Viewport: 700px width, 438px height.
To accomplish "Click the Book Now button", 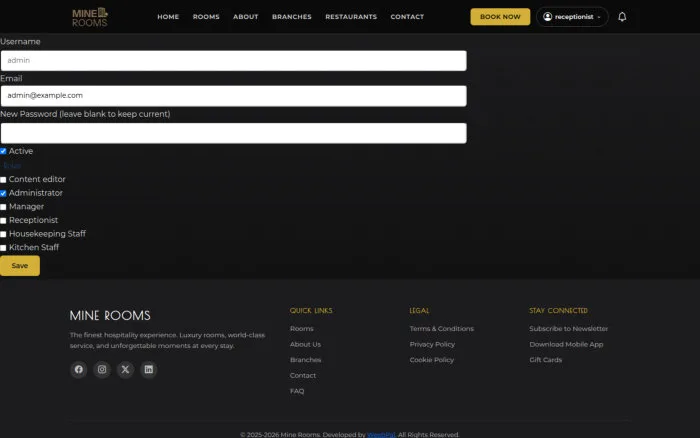I will coord(500,17).
